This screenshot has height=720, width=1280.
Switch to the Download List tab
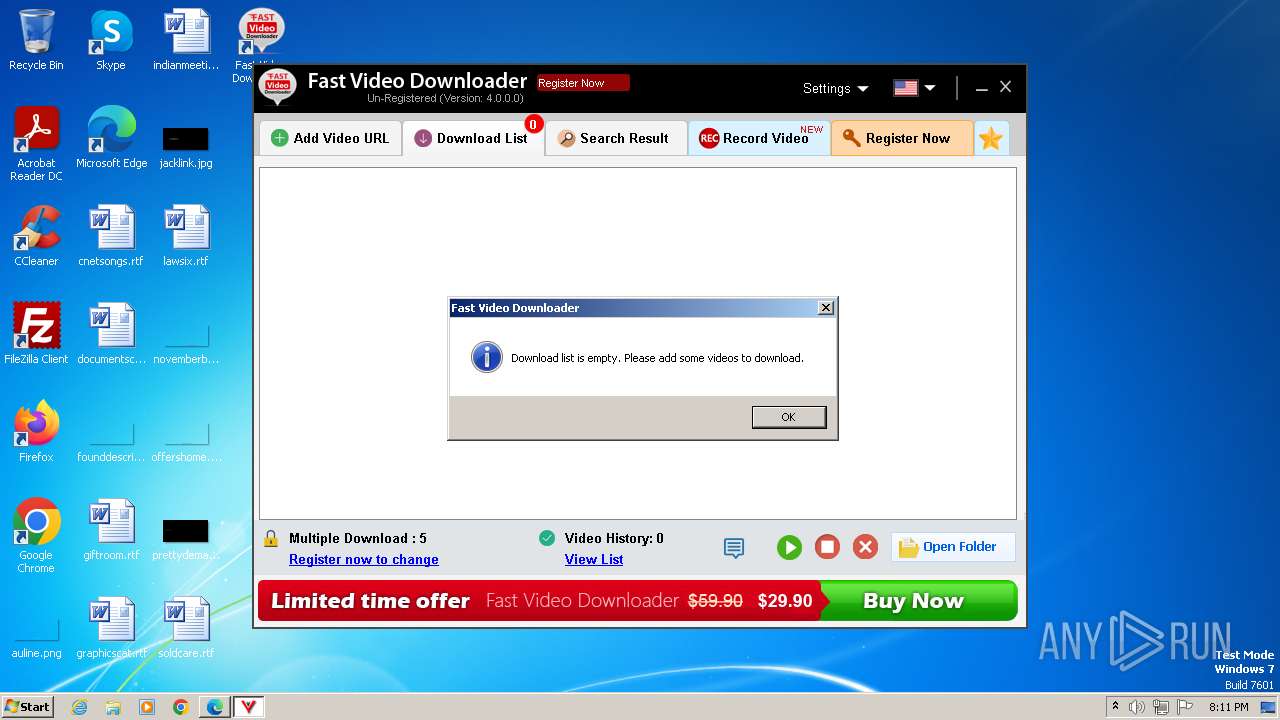click(472, 139)
